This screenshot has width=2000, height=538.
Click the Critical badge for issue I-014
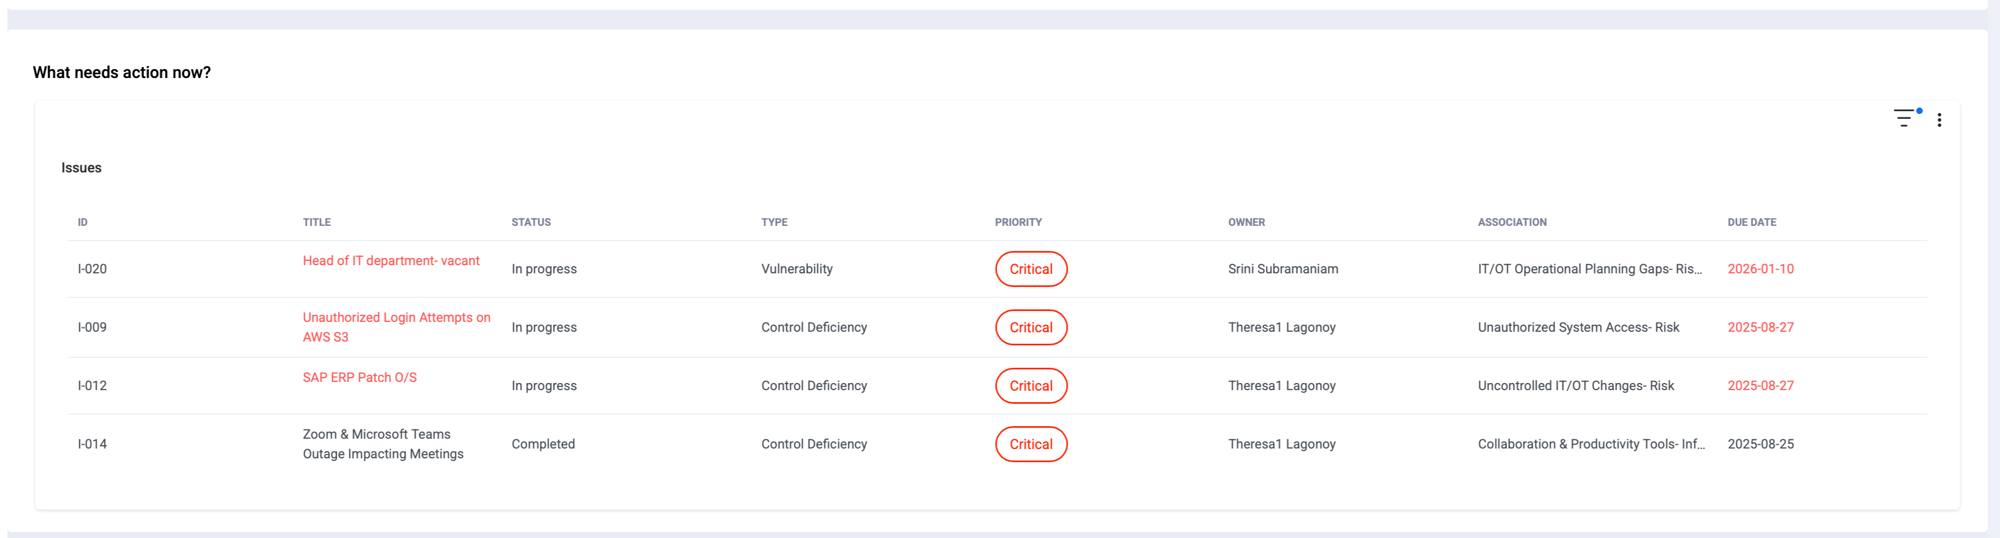tap(1031, 444)
